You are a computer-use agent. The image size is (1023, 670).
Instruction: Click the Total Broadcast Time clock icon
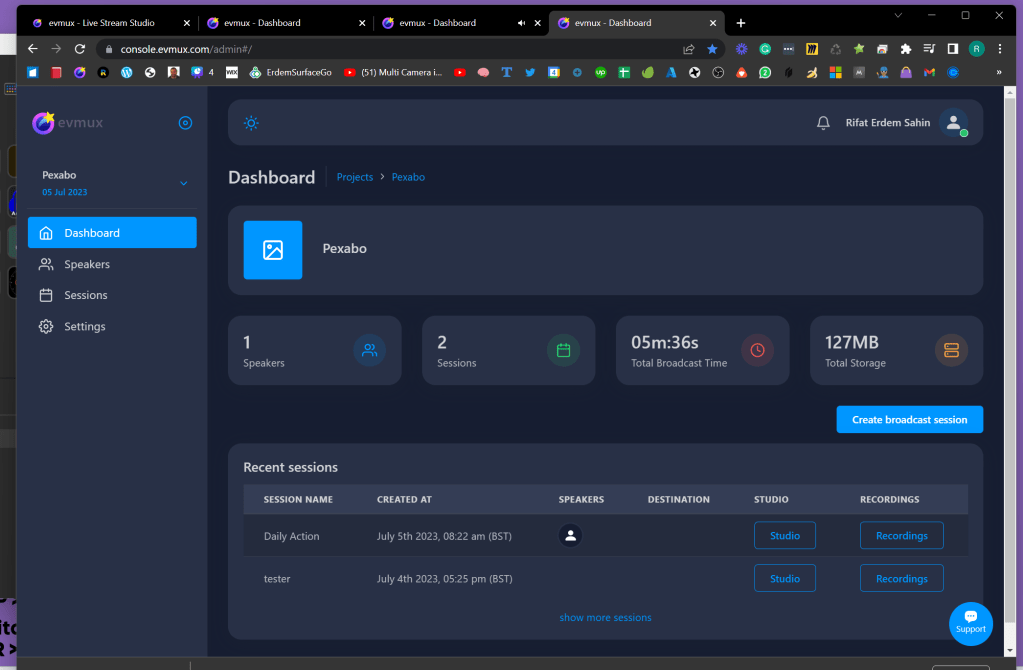[757, 350]
